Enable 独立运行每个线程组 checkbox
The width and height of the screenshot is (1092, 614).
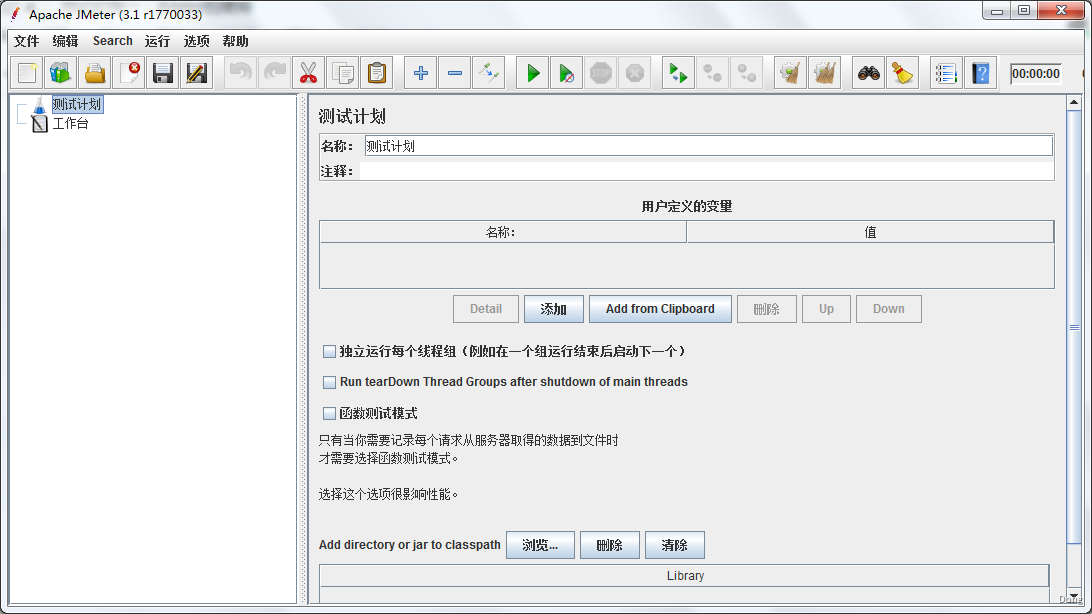pyautogui.click(x=329, y=352)
